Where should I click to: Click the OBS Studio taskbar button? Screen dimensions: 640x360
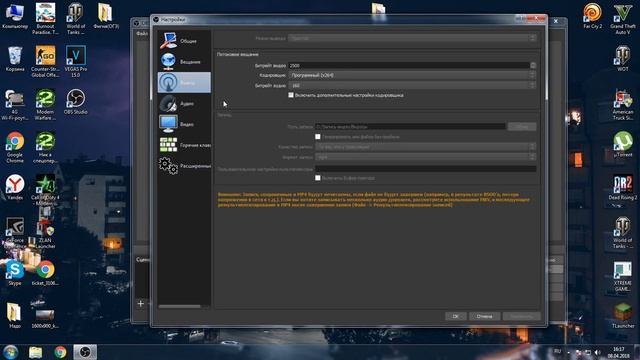[85, 352]
